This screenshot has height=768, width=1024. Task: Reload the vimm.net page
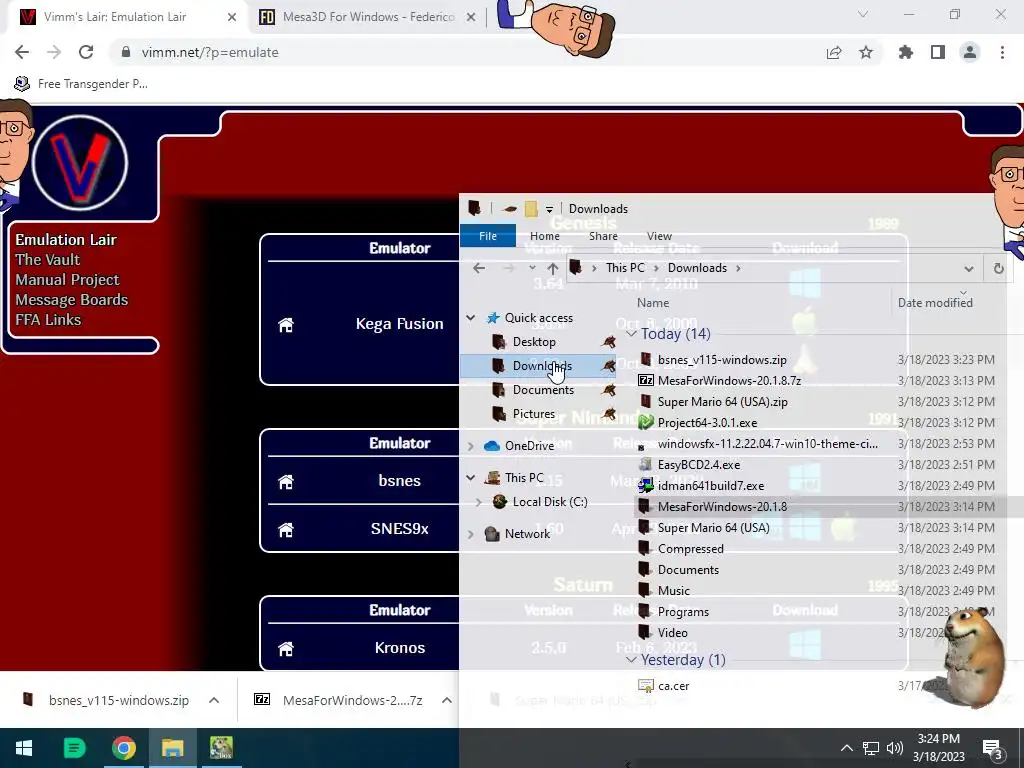tap(86, 52)
